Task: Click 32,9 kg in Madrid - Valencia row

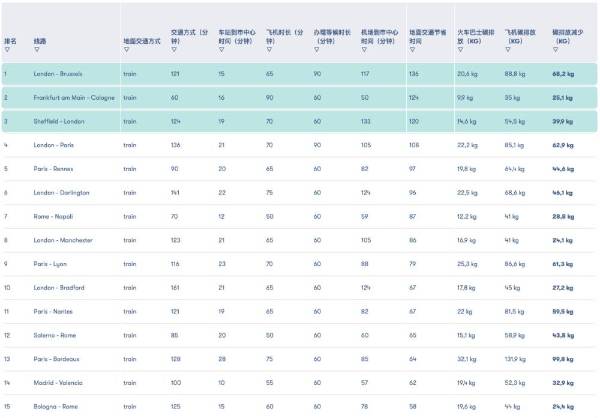Action: [563, 383]
